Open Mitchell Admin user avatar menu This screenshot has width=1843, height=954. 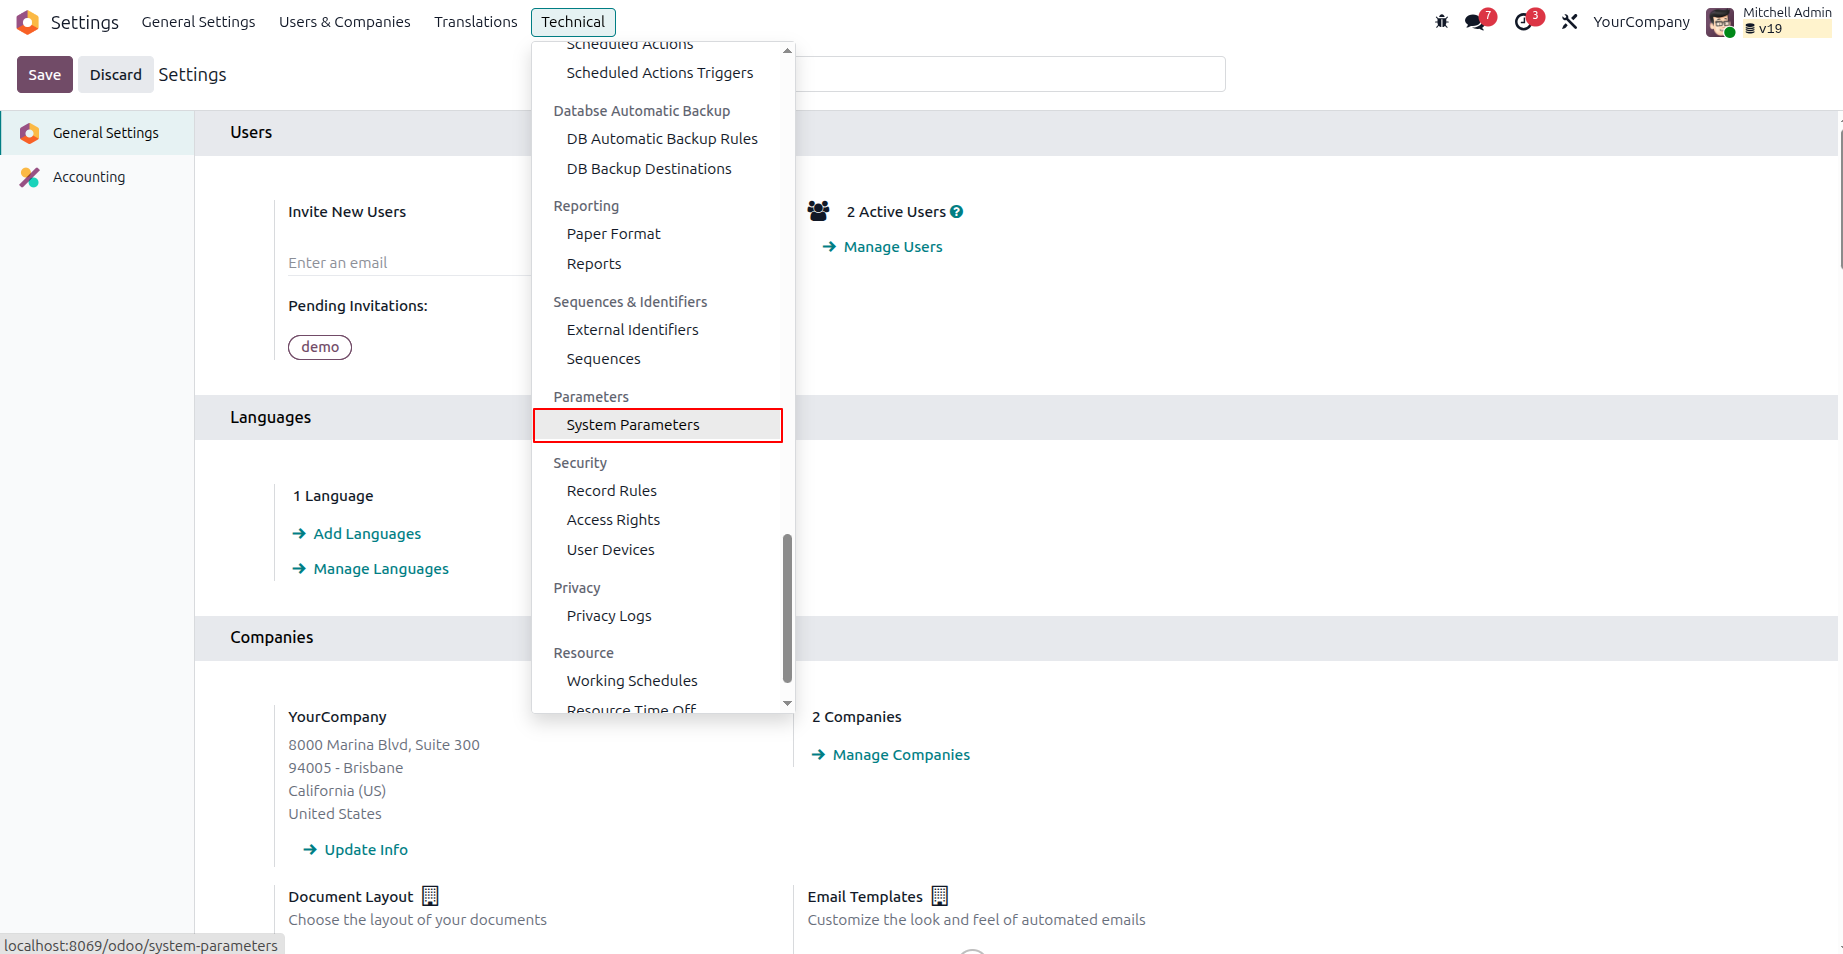click(x=1720, y=22)
